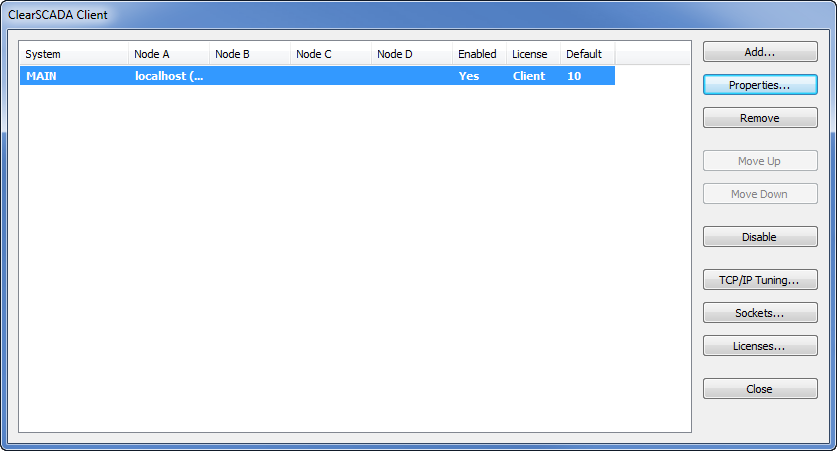Click the localhost entry in Node A

coord(168,76)
